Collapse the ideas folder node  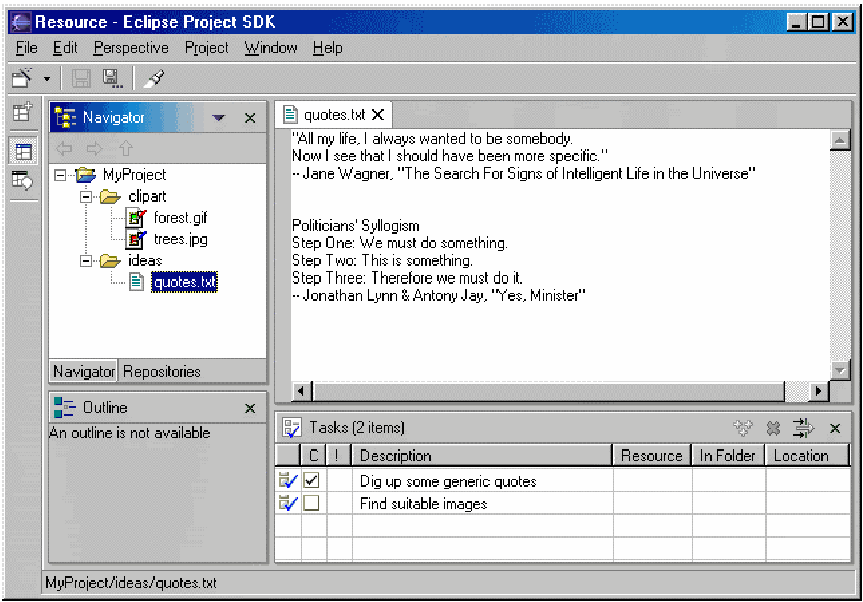pyautogui.click(x=86, y=261)
